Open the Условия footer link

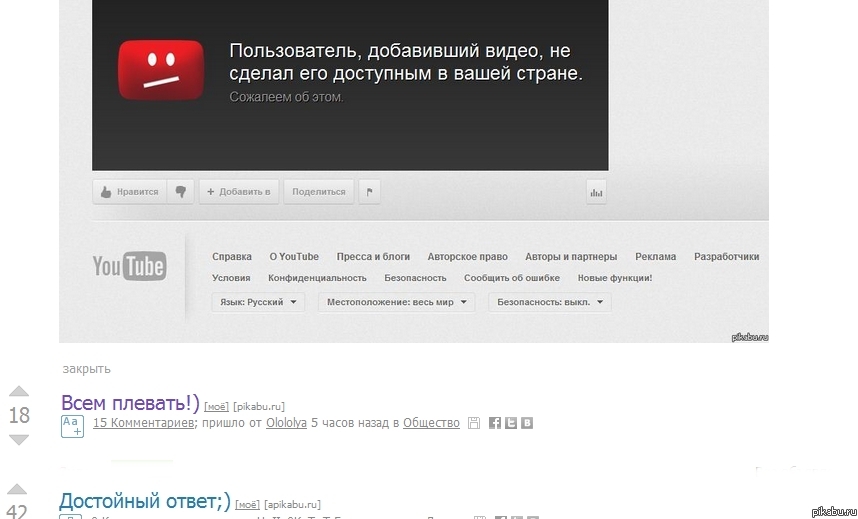click(x=231, y=278)
